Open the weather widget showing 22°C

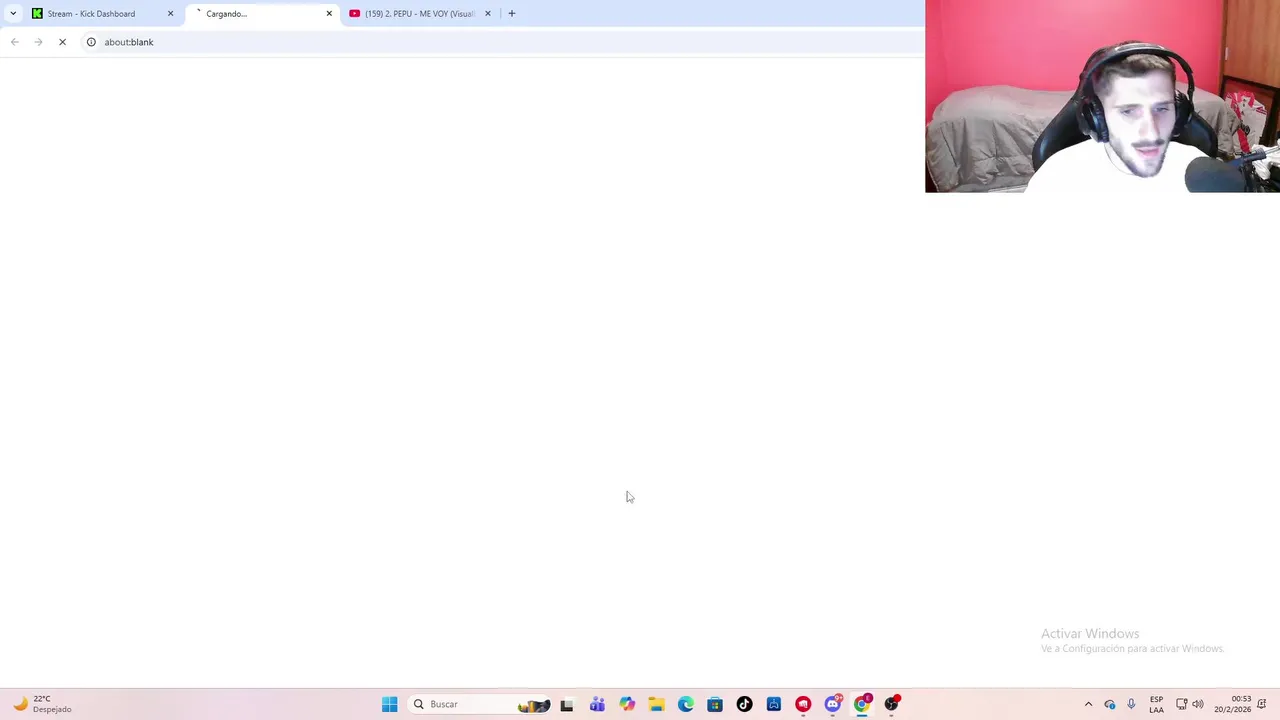coord(41,704)
